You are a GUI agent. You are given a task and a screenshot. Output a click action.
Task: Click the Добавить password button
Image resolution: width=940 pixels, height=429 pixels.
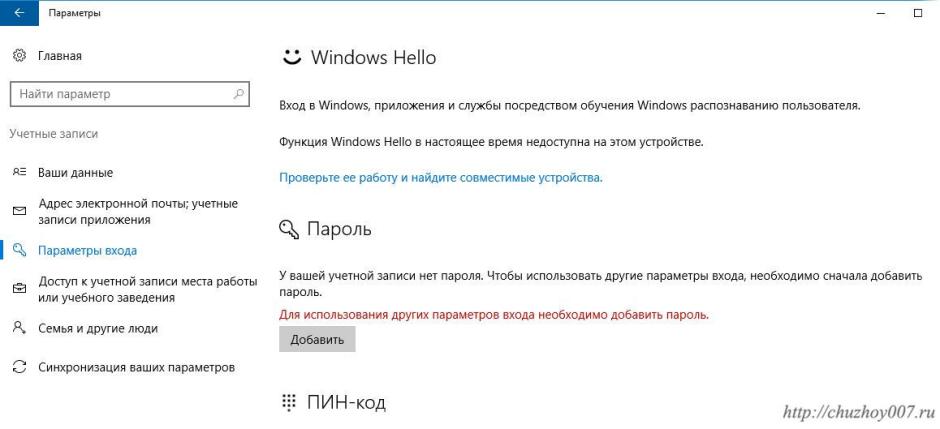(x=317, y=340)
